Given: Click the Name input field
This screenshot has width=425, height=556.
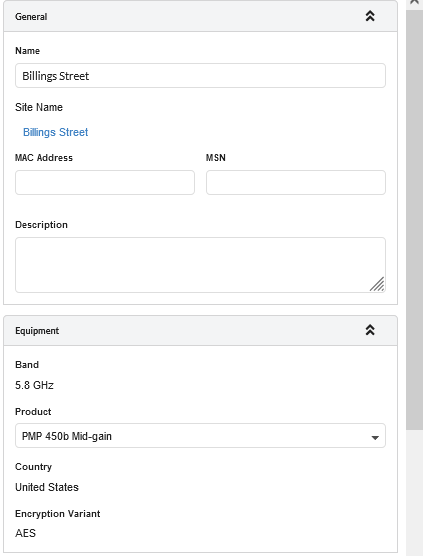Looking at the screenshot, I should coord(200,76).
